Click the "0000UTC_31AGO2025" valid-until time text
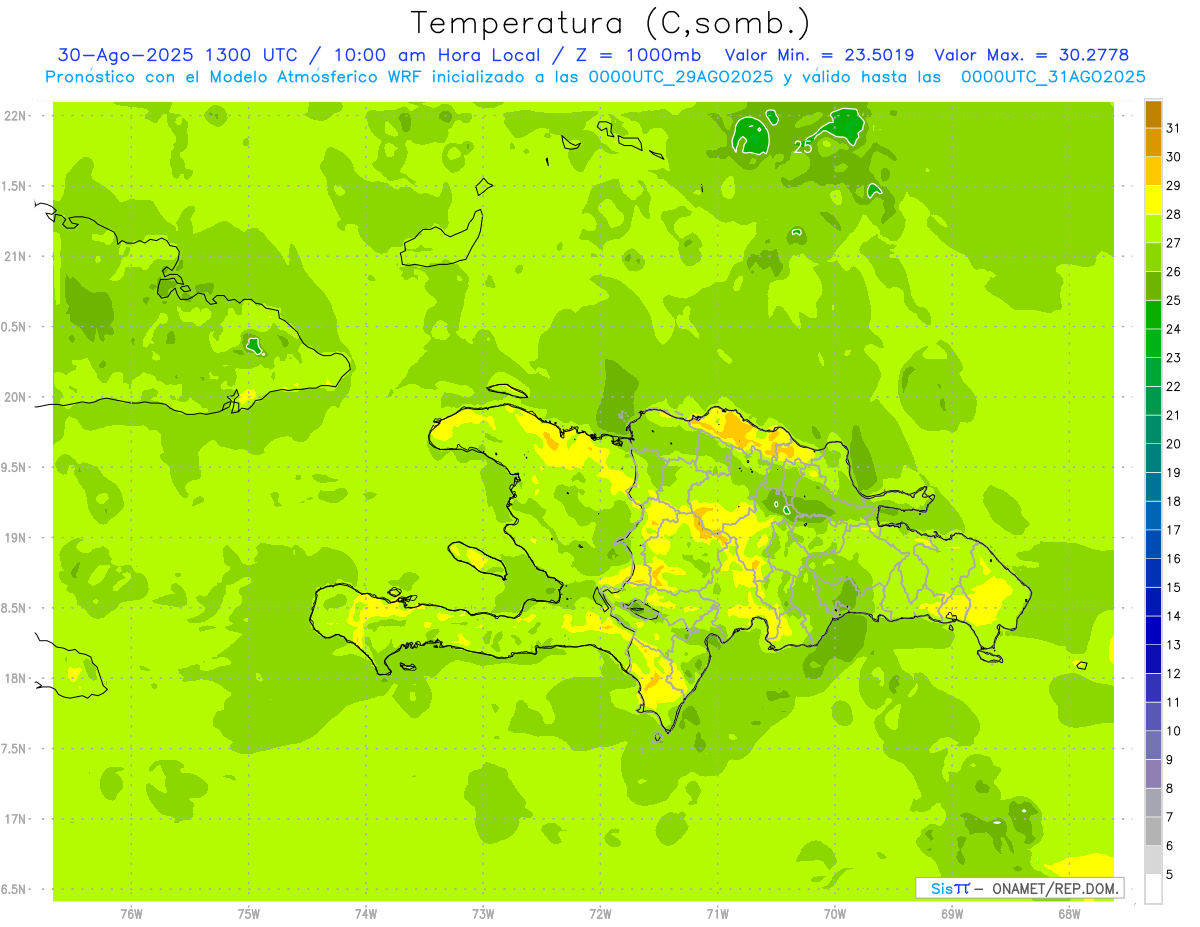This screenshot has width=1200, height=927. (1053, 77)
